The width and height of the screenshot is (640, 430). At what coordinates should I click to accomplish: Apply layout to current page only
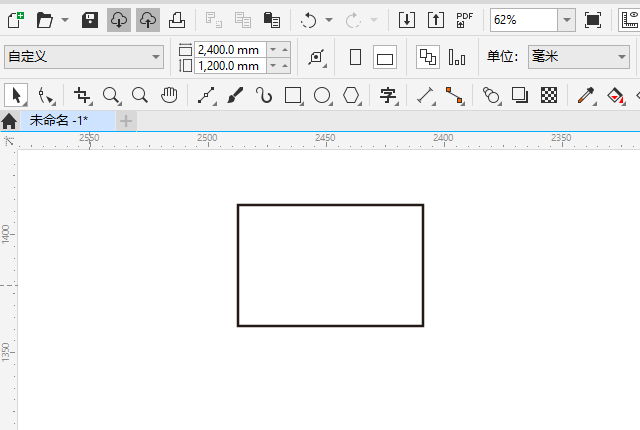(x=457, y=57)
